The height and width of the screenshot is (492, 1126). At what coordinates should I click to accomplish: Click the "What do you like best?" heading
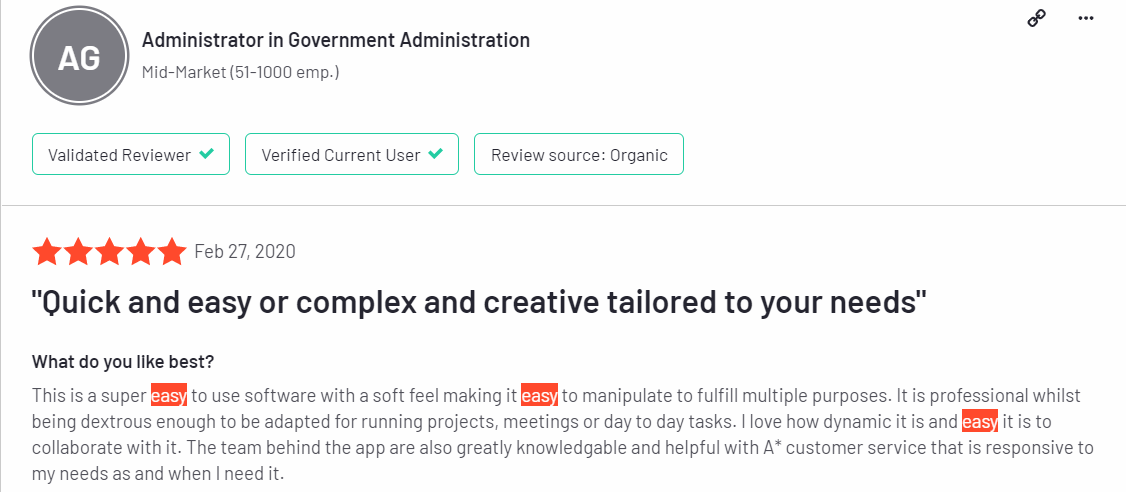[x=123, y=362]
